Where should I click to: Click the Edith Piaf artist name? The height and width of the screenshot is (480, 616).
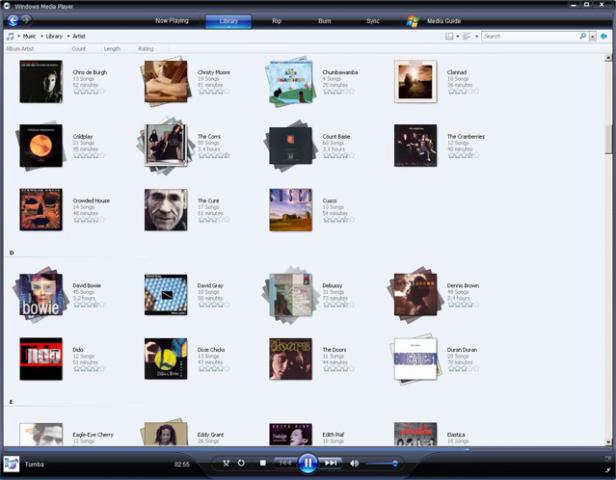click(333, 434)
